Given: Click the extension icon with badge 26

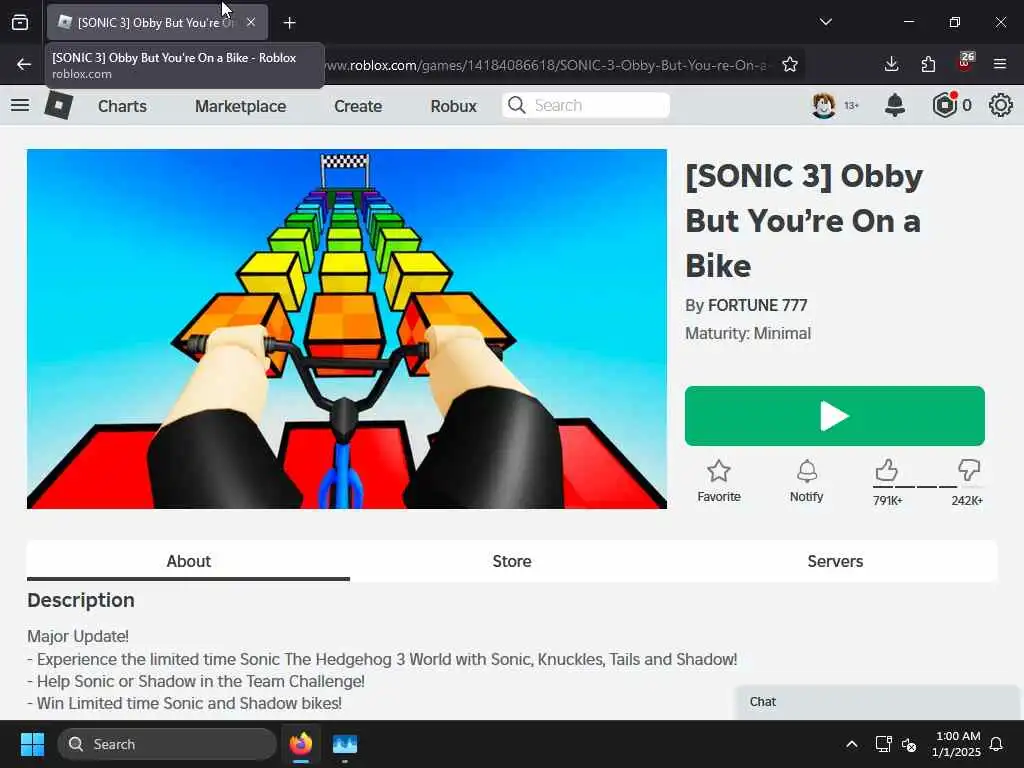Looking at the screenshot, I should (x=965, y=62).
